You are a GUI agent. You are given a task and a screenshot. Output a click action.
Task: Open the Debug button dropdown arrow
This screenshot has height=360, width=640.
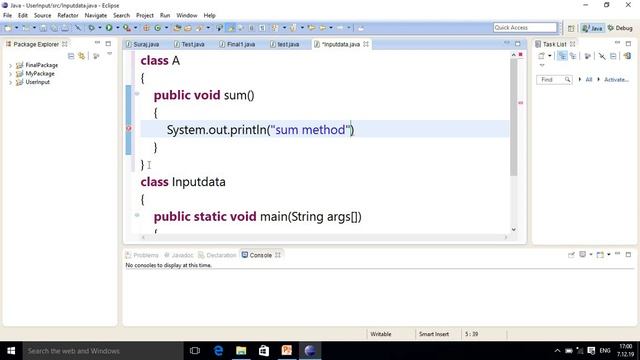coord(100,28)
